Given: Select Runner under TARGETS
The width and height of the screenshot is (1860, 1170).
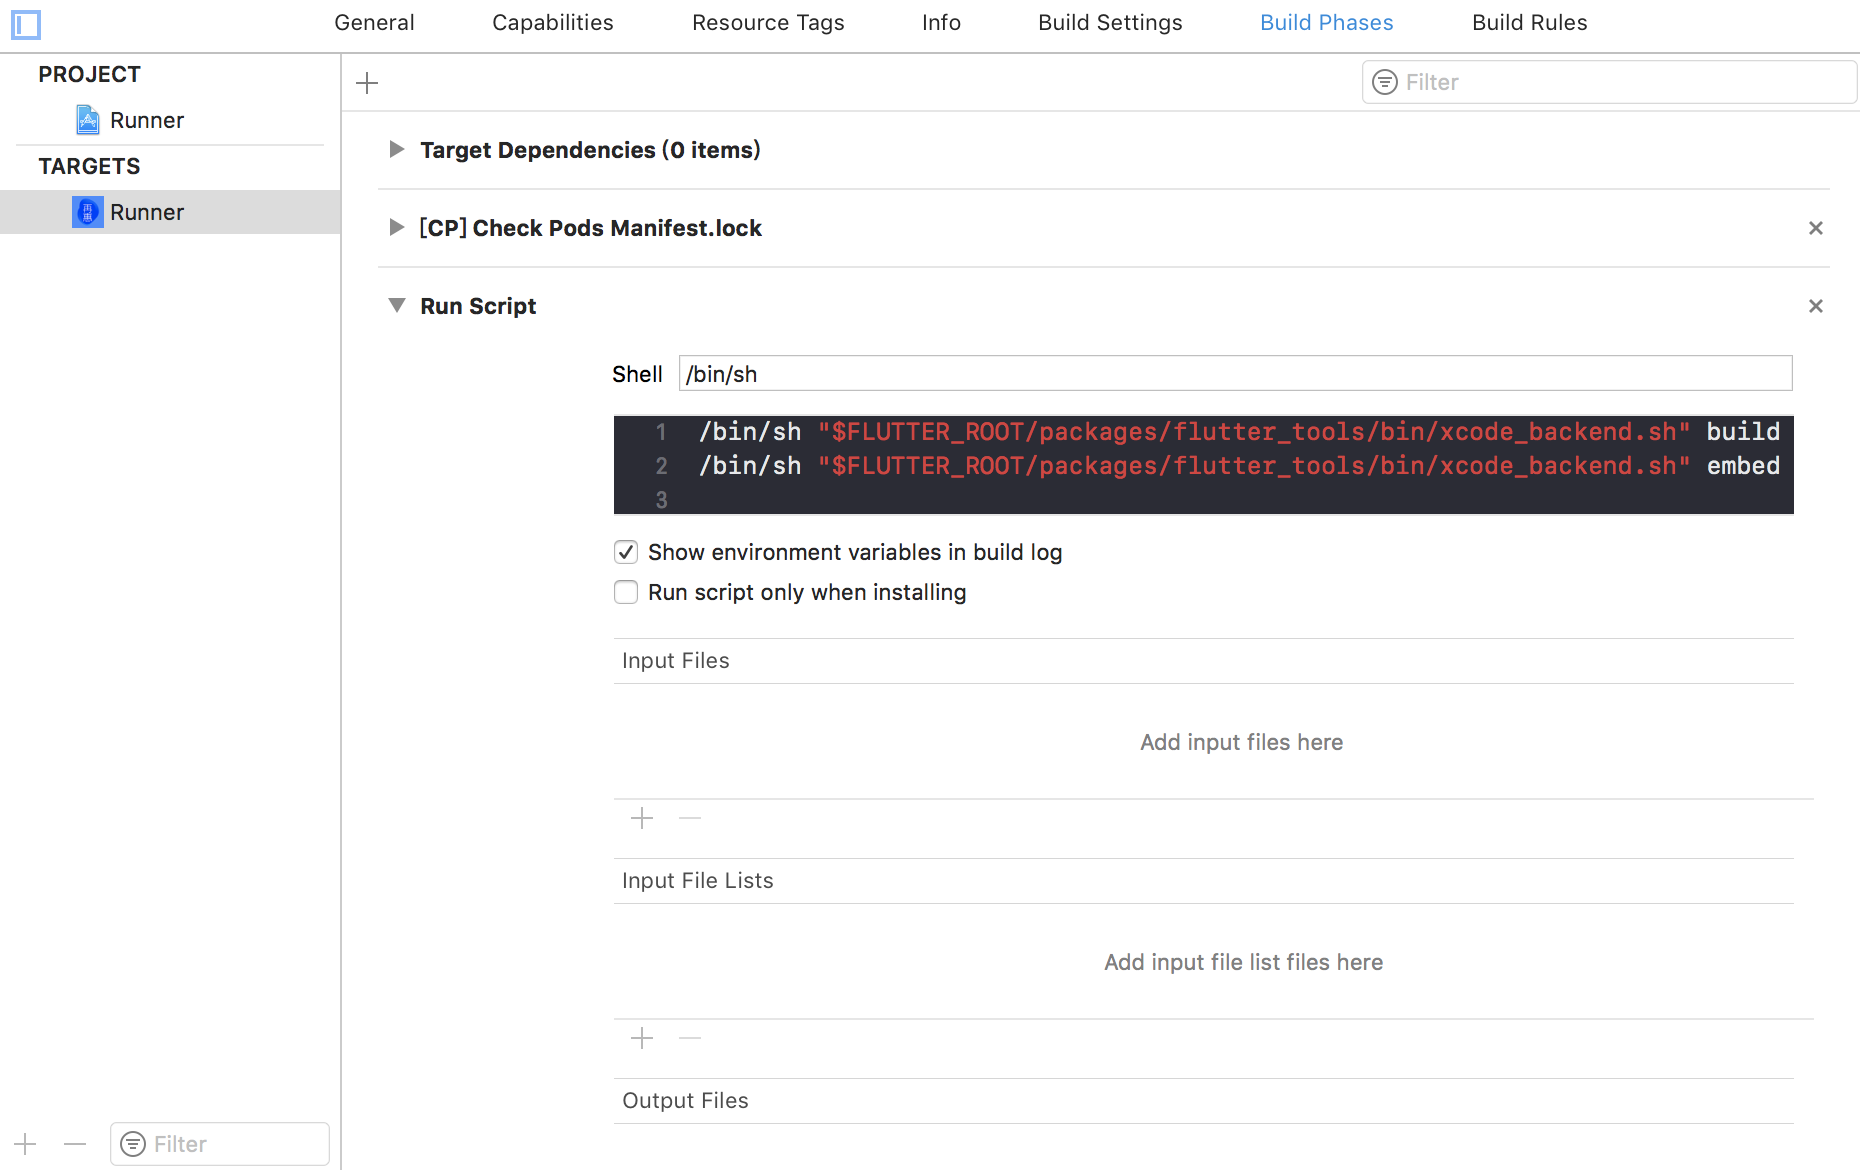Looking at the screenshot, I should coord(170,212).
